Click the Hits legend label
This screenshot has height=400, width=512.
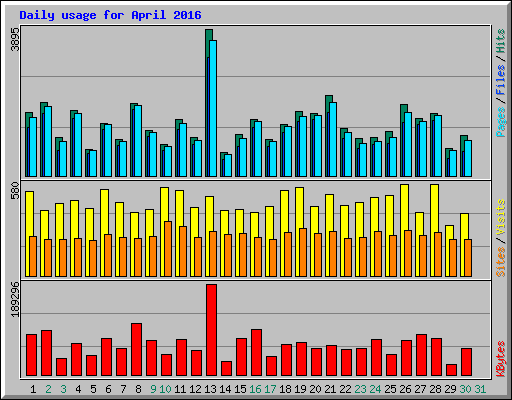click(501, 41)
